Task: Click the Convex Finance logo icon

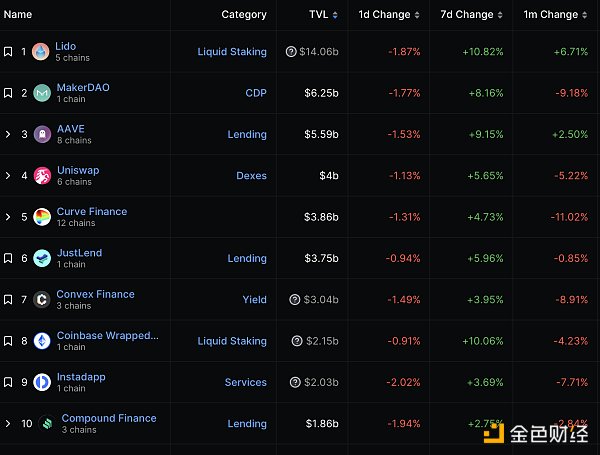Action: (x=41, y=299)
